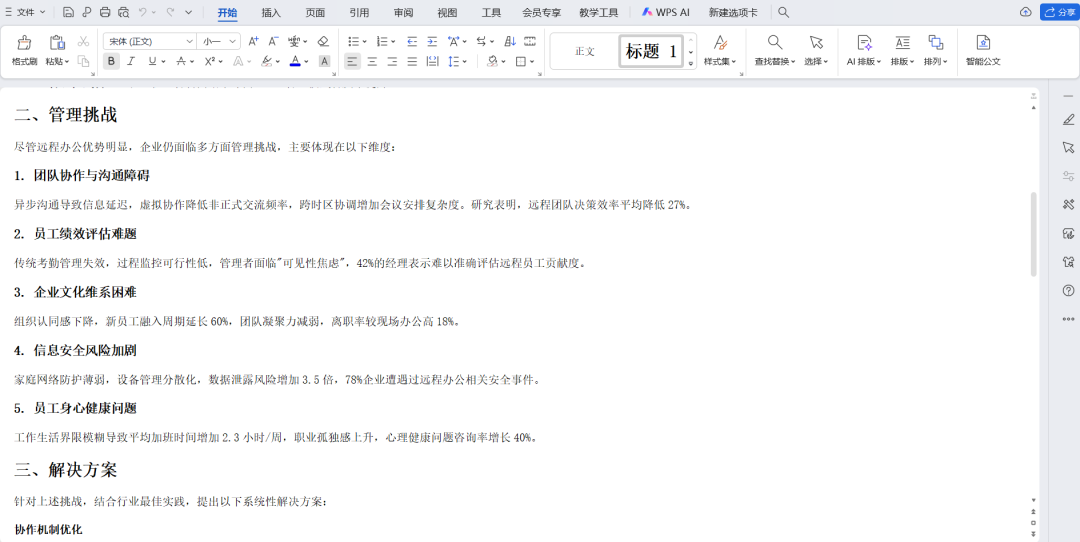Click the Smart Official Document (智能公文) icon

click(x=983, y=43)
